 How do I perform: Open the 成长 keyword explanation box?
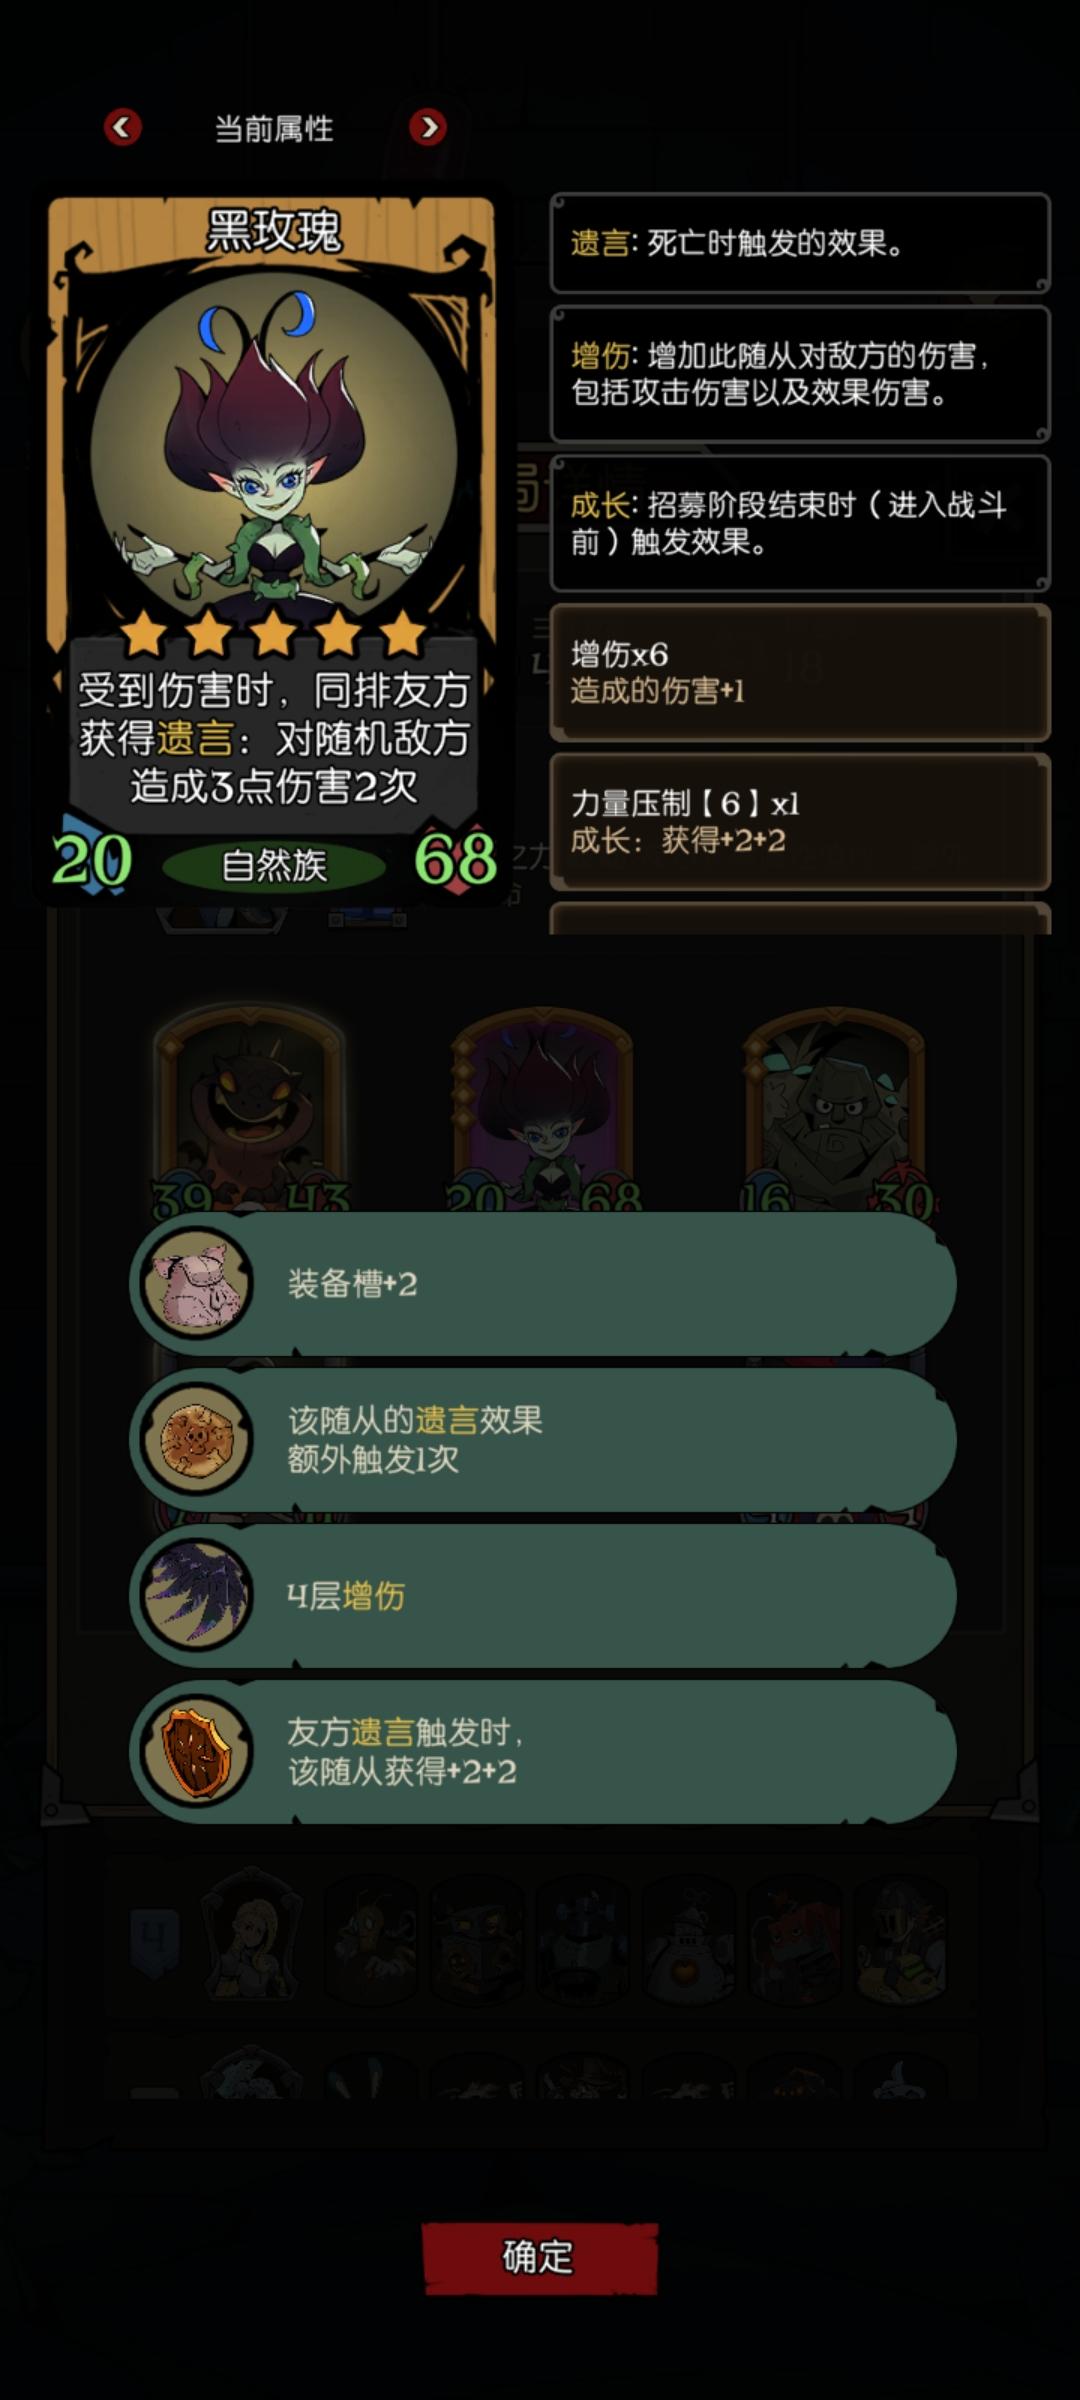coord(800,523)
